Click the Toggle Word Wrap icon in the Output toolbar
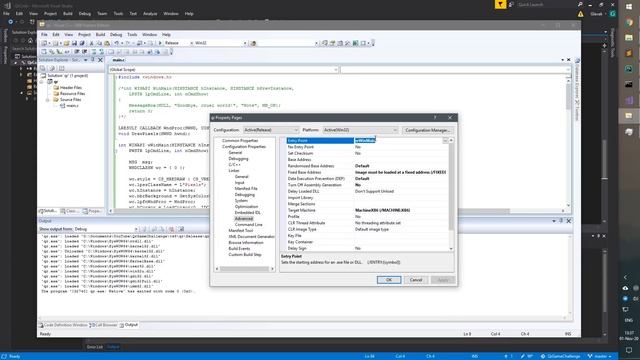 point(181,229)
